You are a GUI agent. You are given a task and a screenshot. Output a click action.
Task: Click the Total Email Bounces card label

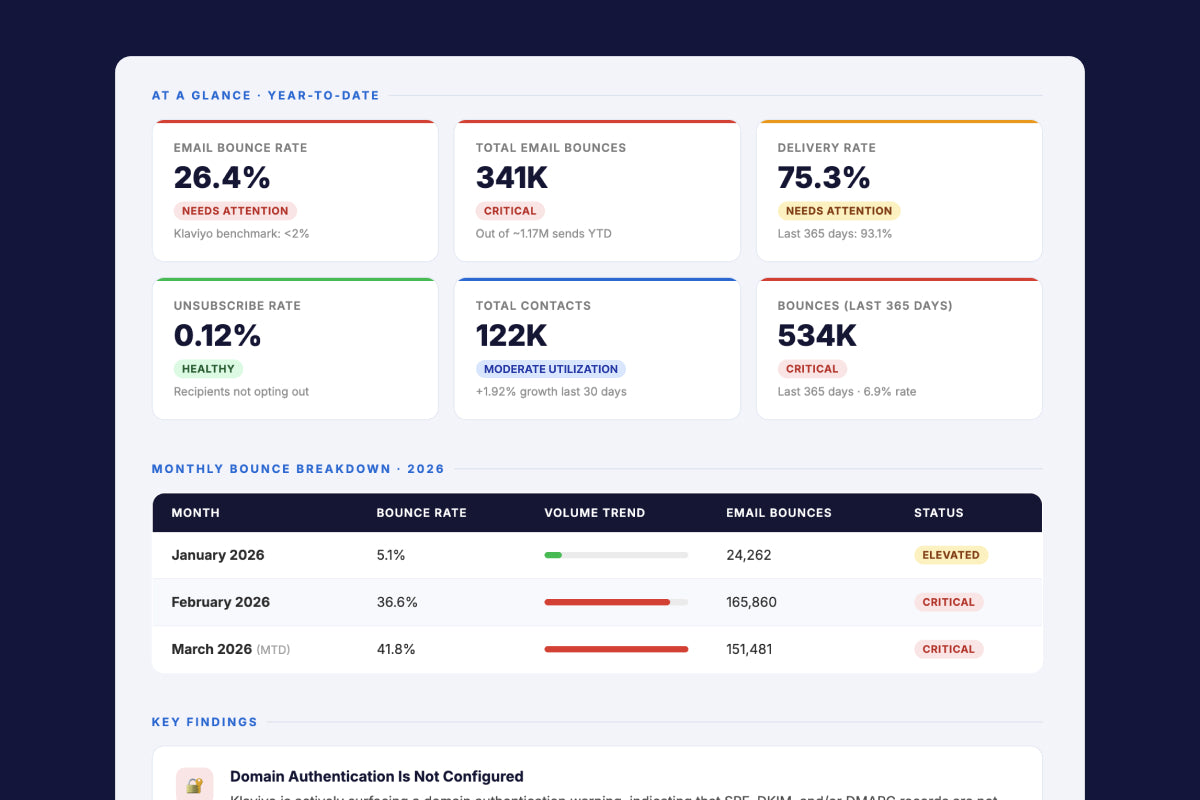click(551, 148)
